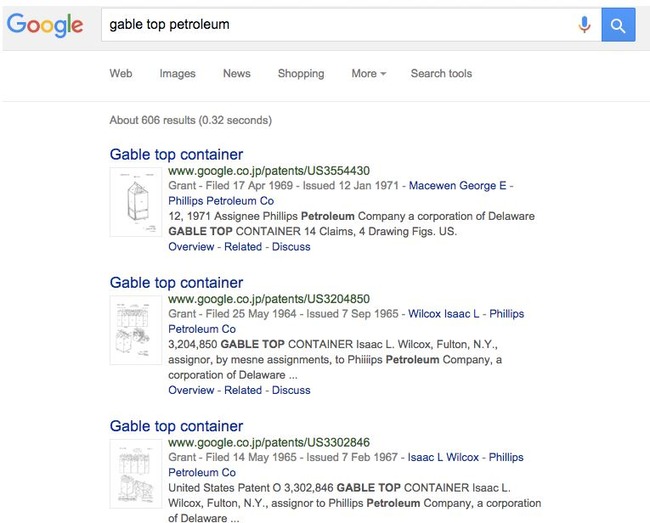This screenshot has width=650, height=523.
Task: Click snippet 14 Claims, 4 Drawing Figs. US.
Action: 380,231
